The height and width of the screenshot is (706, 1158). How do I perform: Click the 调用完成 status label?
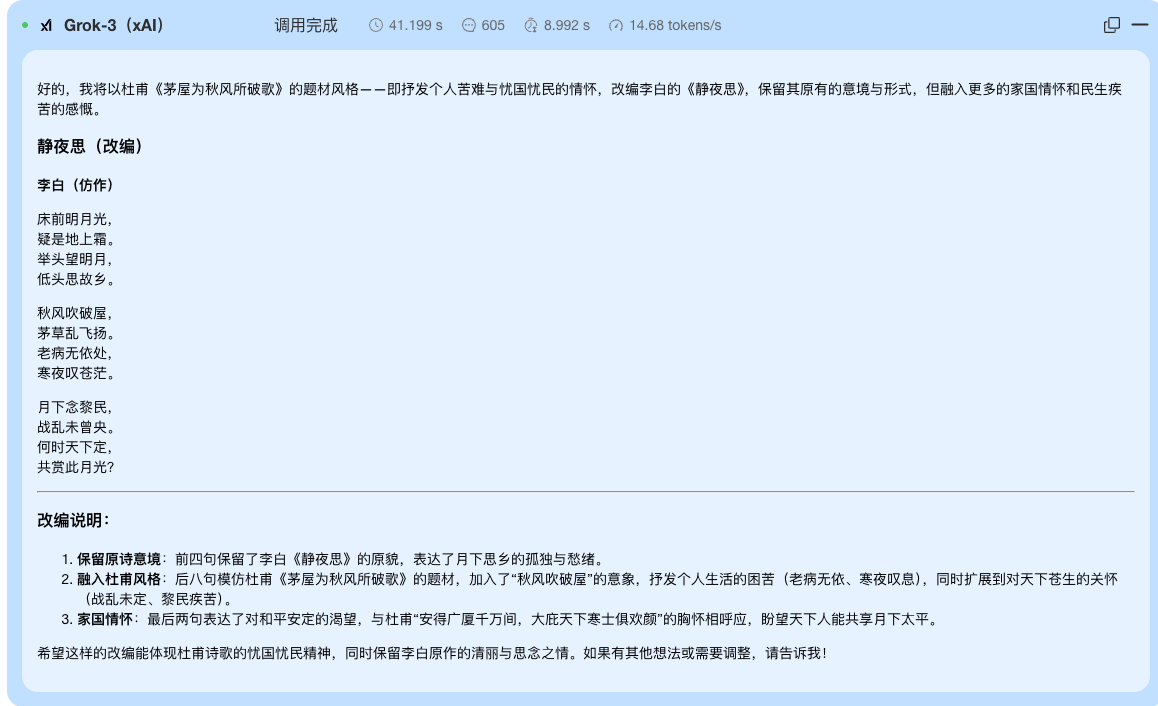click(306, 26)
